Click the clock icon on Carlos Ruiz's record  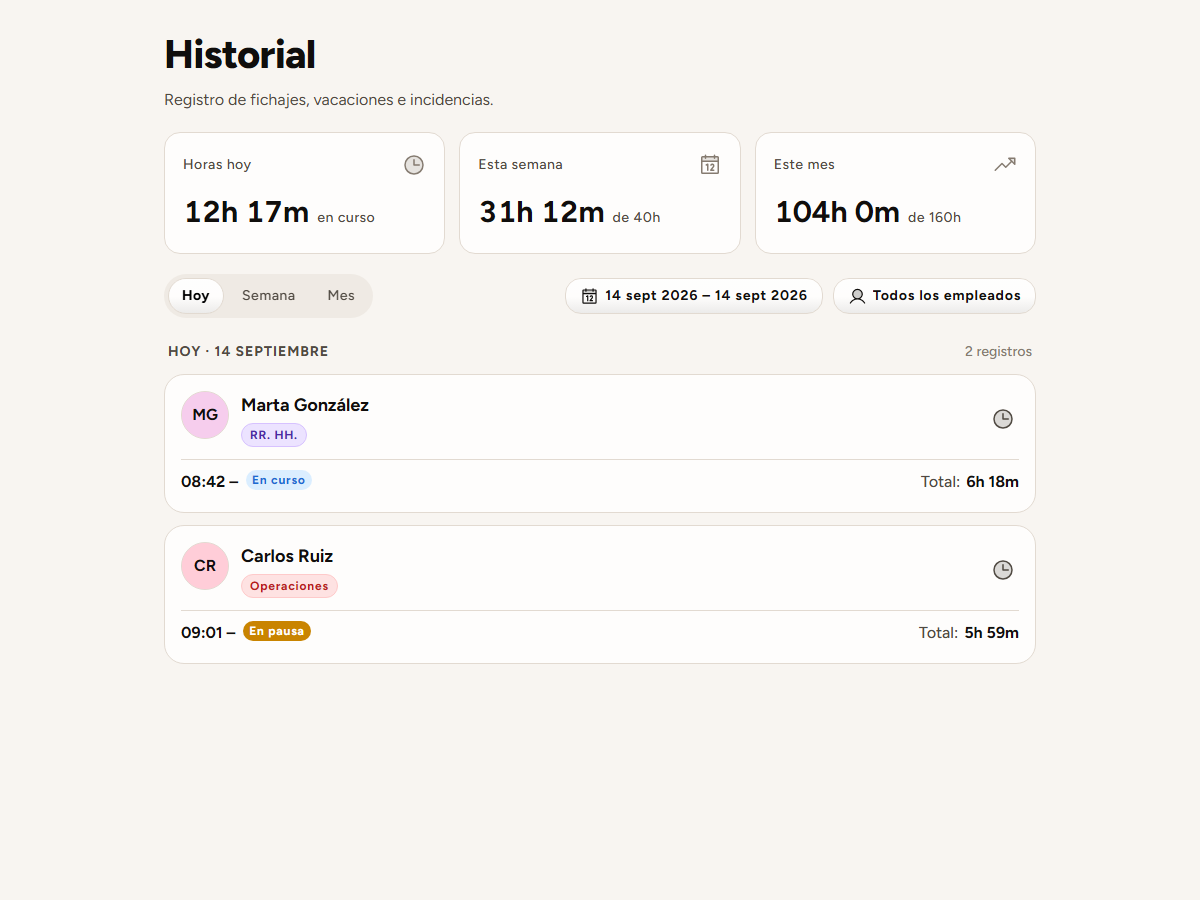pos(1003,570)
